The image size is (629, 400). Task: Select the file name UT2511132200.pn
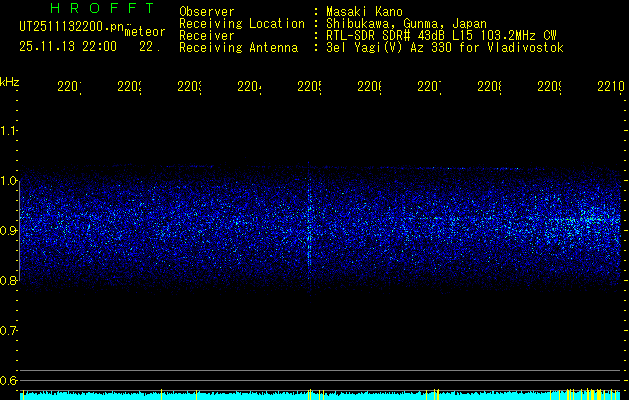72,27
